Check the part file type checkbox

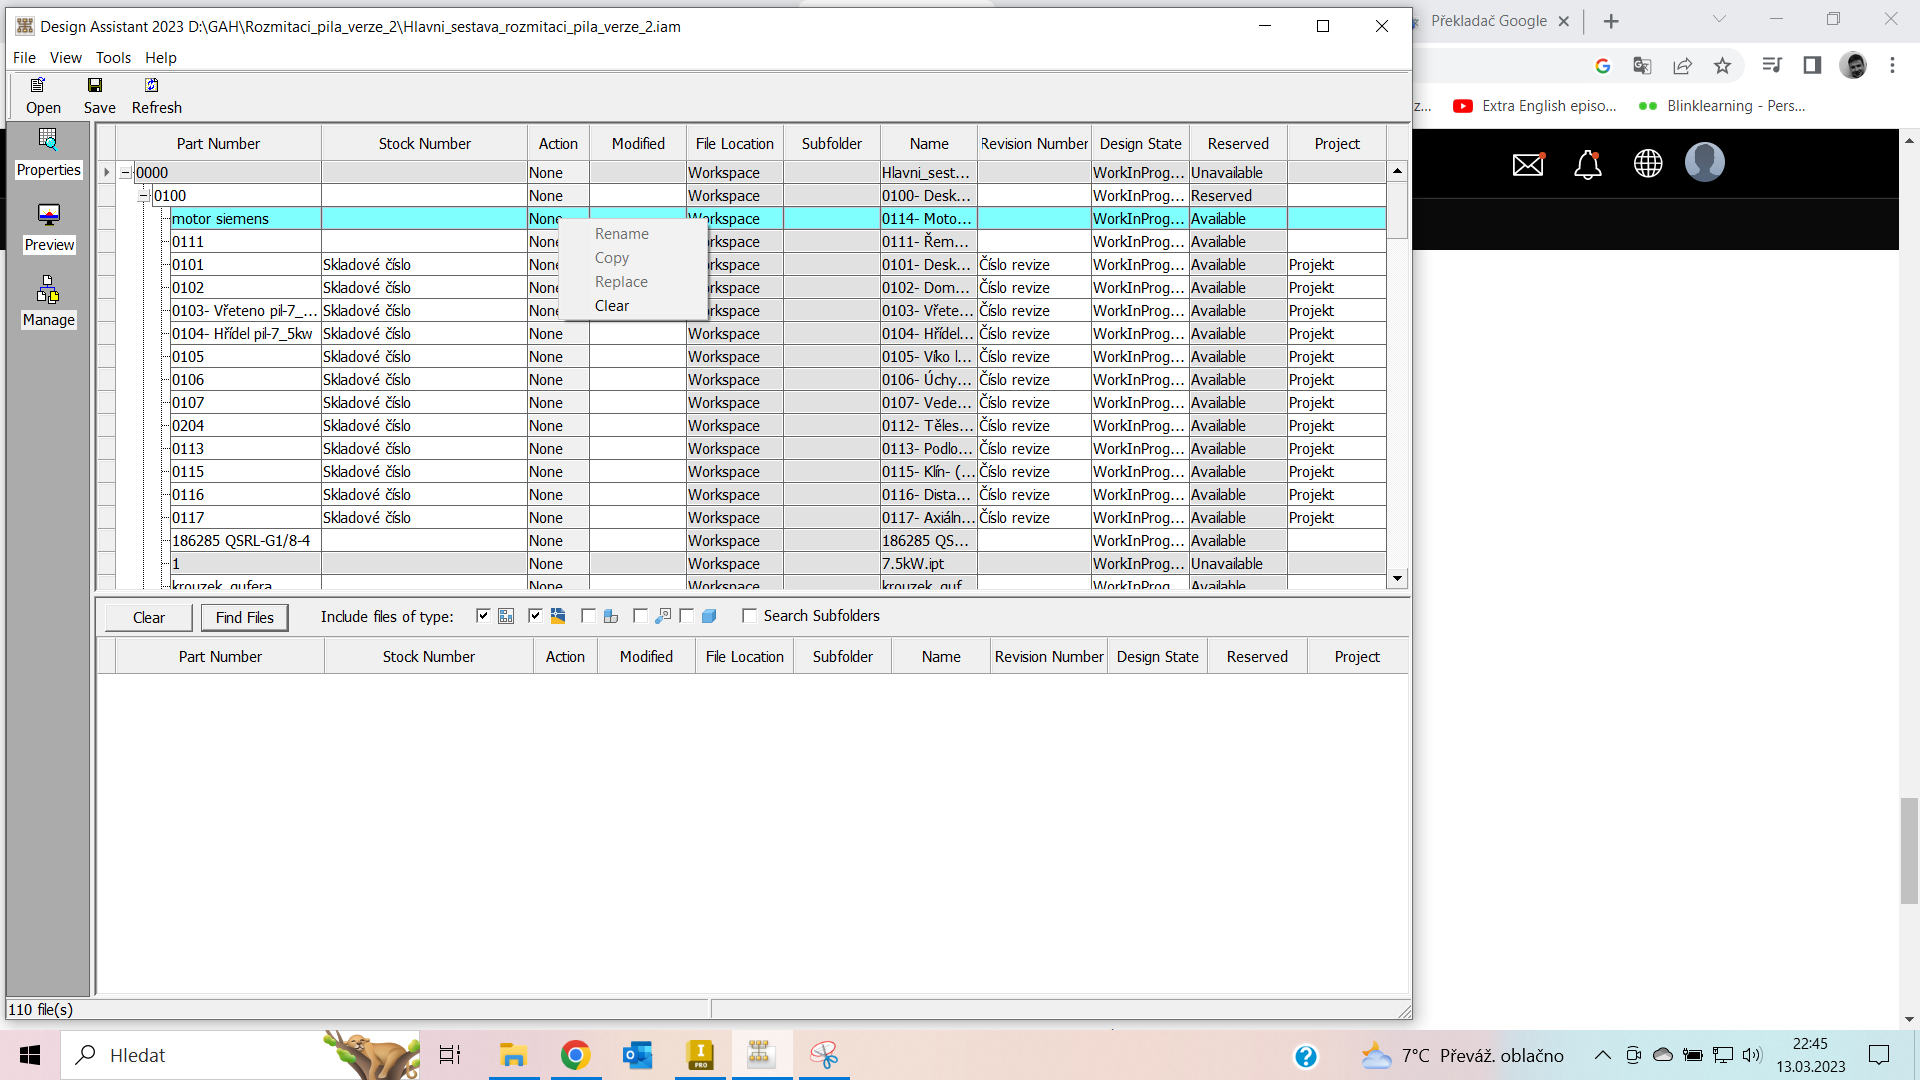click(x=687, y=616)
